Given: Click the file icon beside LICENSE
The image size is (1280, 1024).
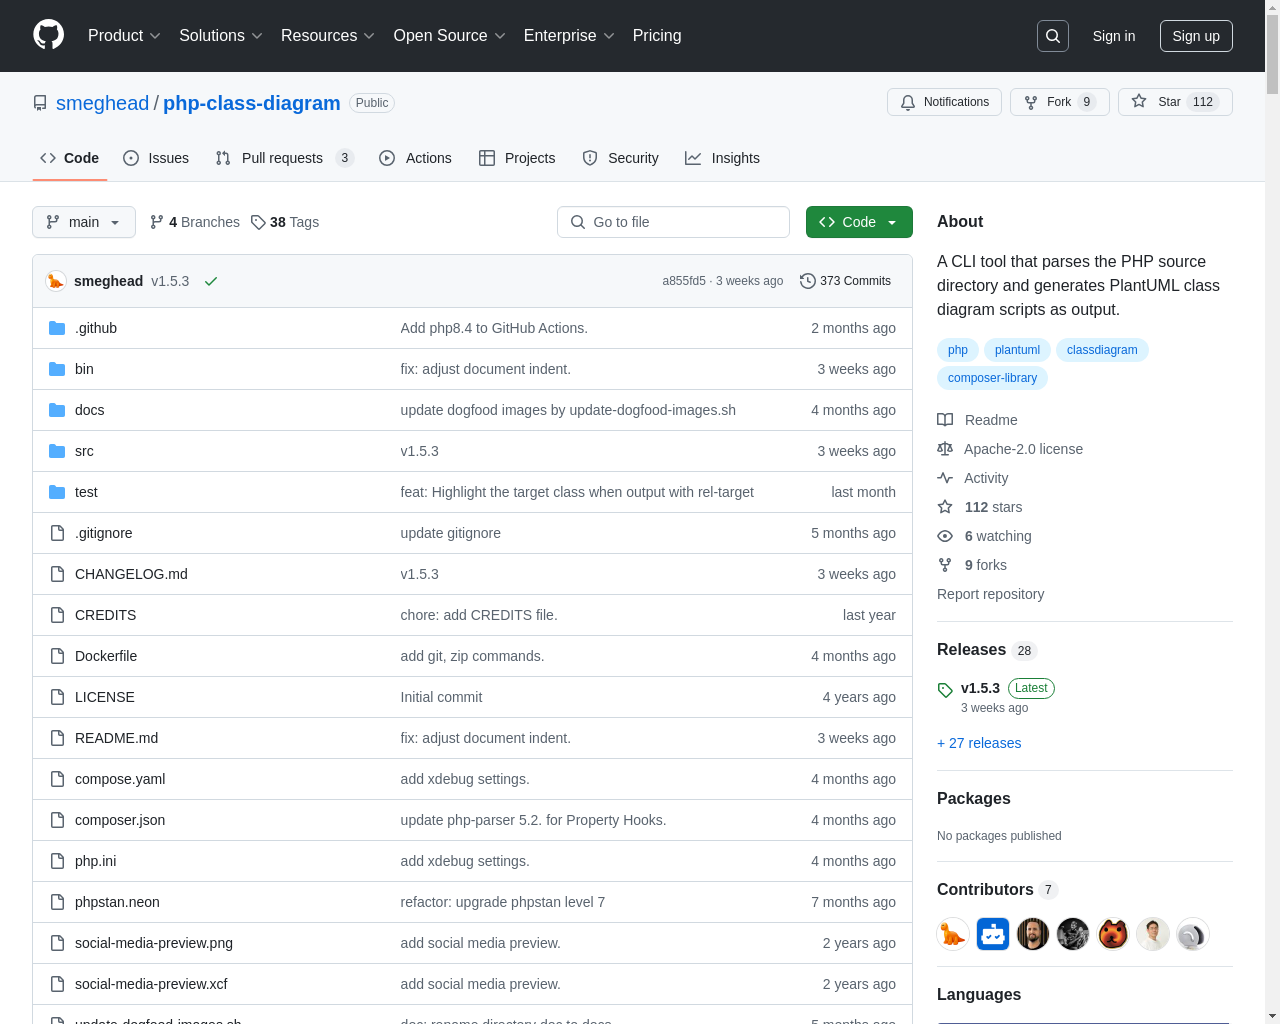Looking at the screenshot, I should (57, 697).
